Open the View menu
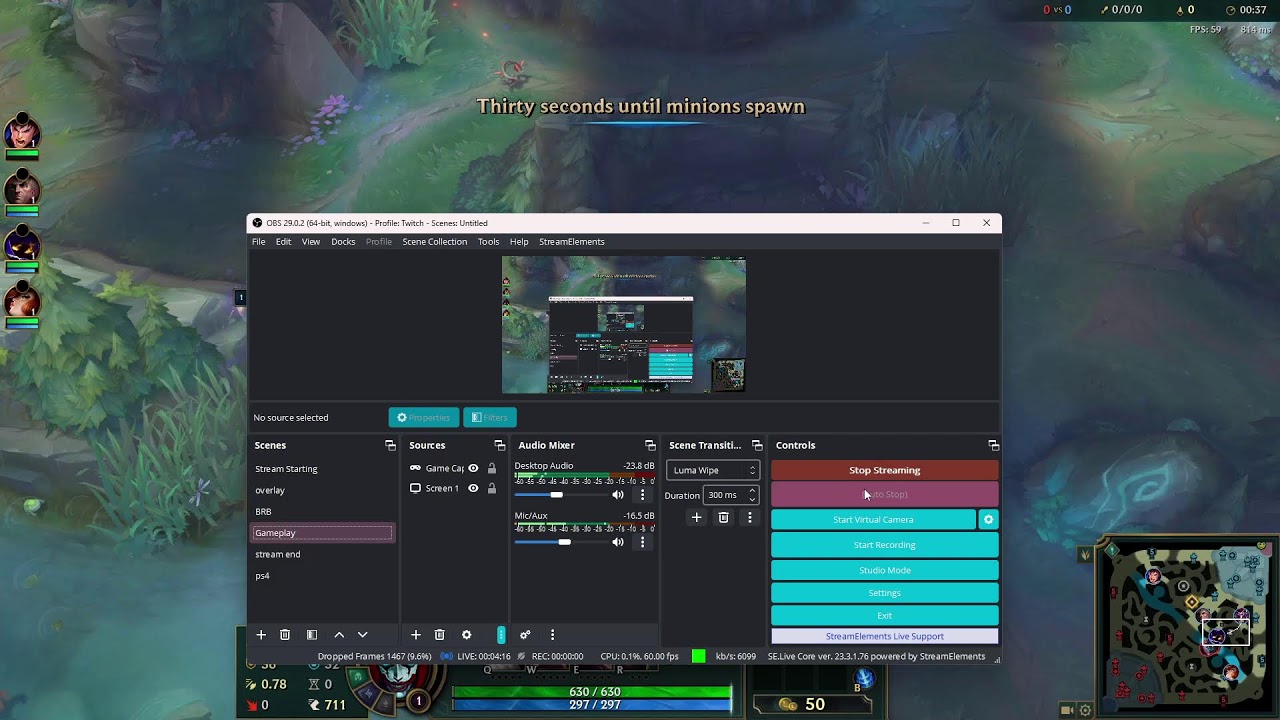The height and width of the screenshot is (720, 1280). click(311, 242)
